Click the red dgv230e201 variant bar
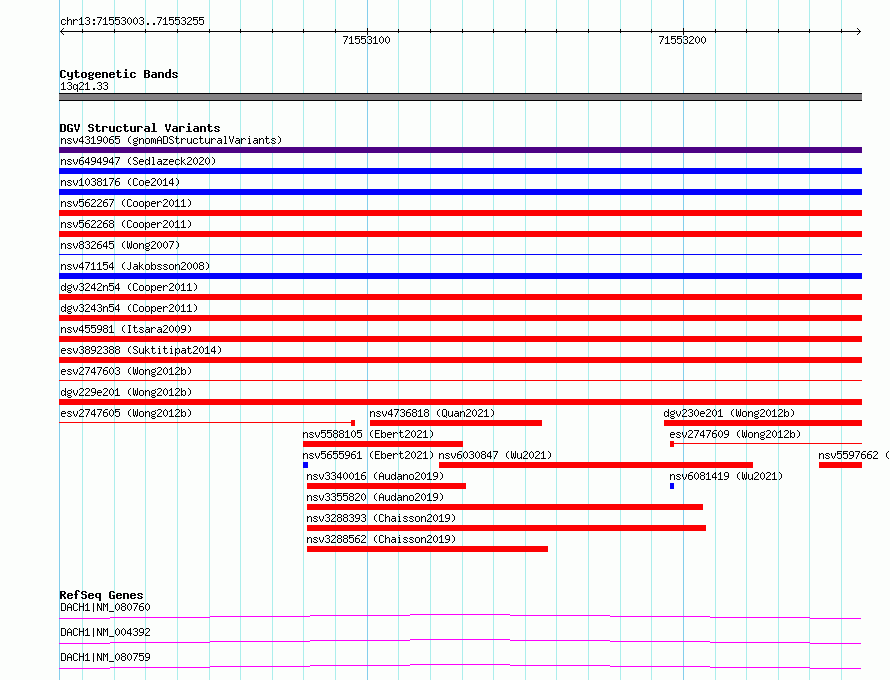 [x=763, y=423]
